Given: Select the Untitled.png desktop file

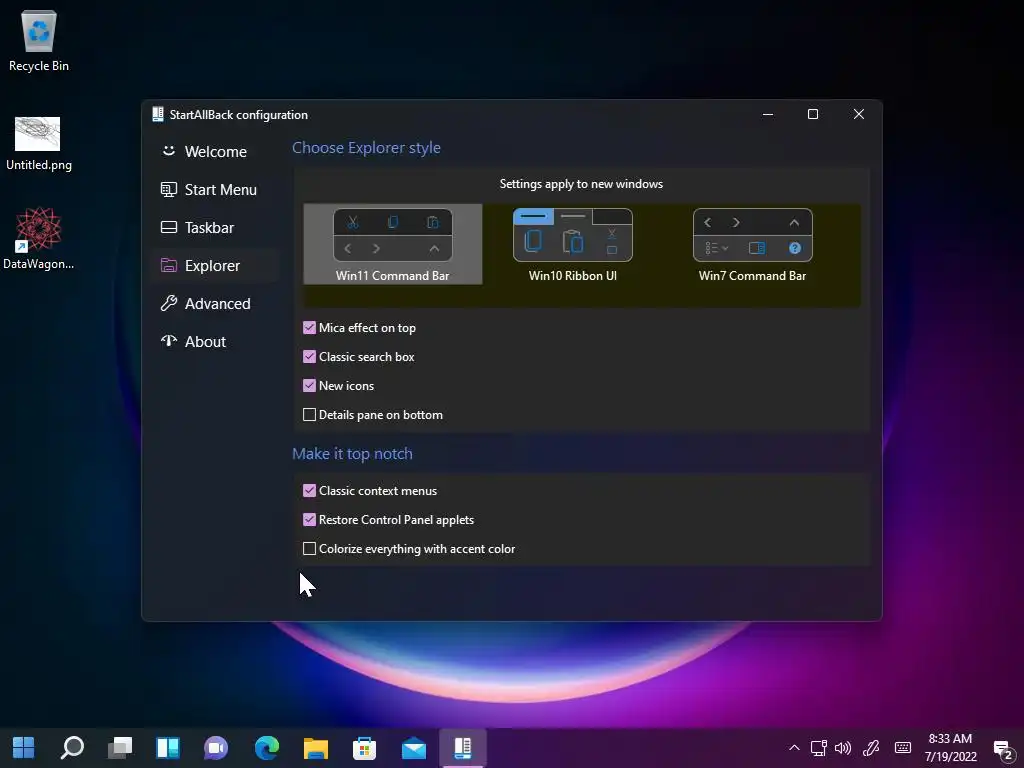Looking at the screenshot, I should 39,144.
